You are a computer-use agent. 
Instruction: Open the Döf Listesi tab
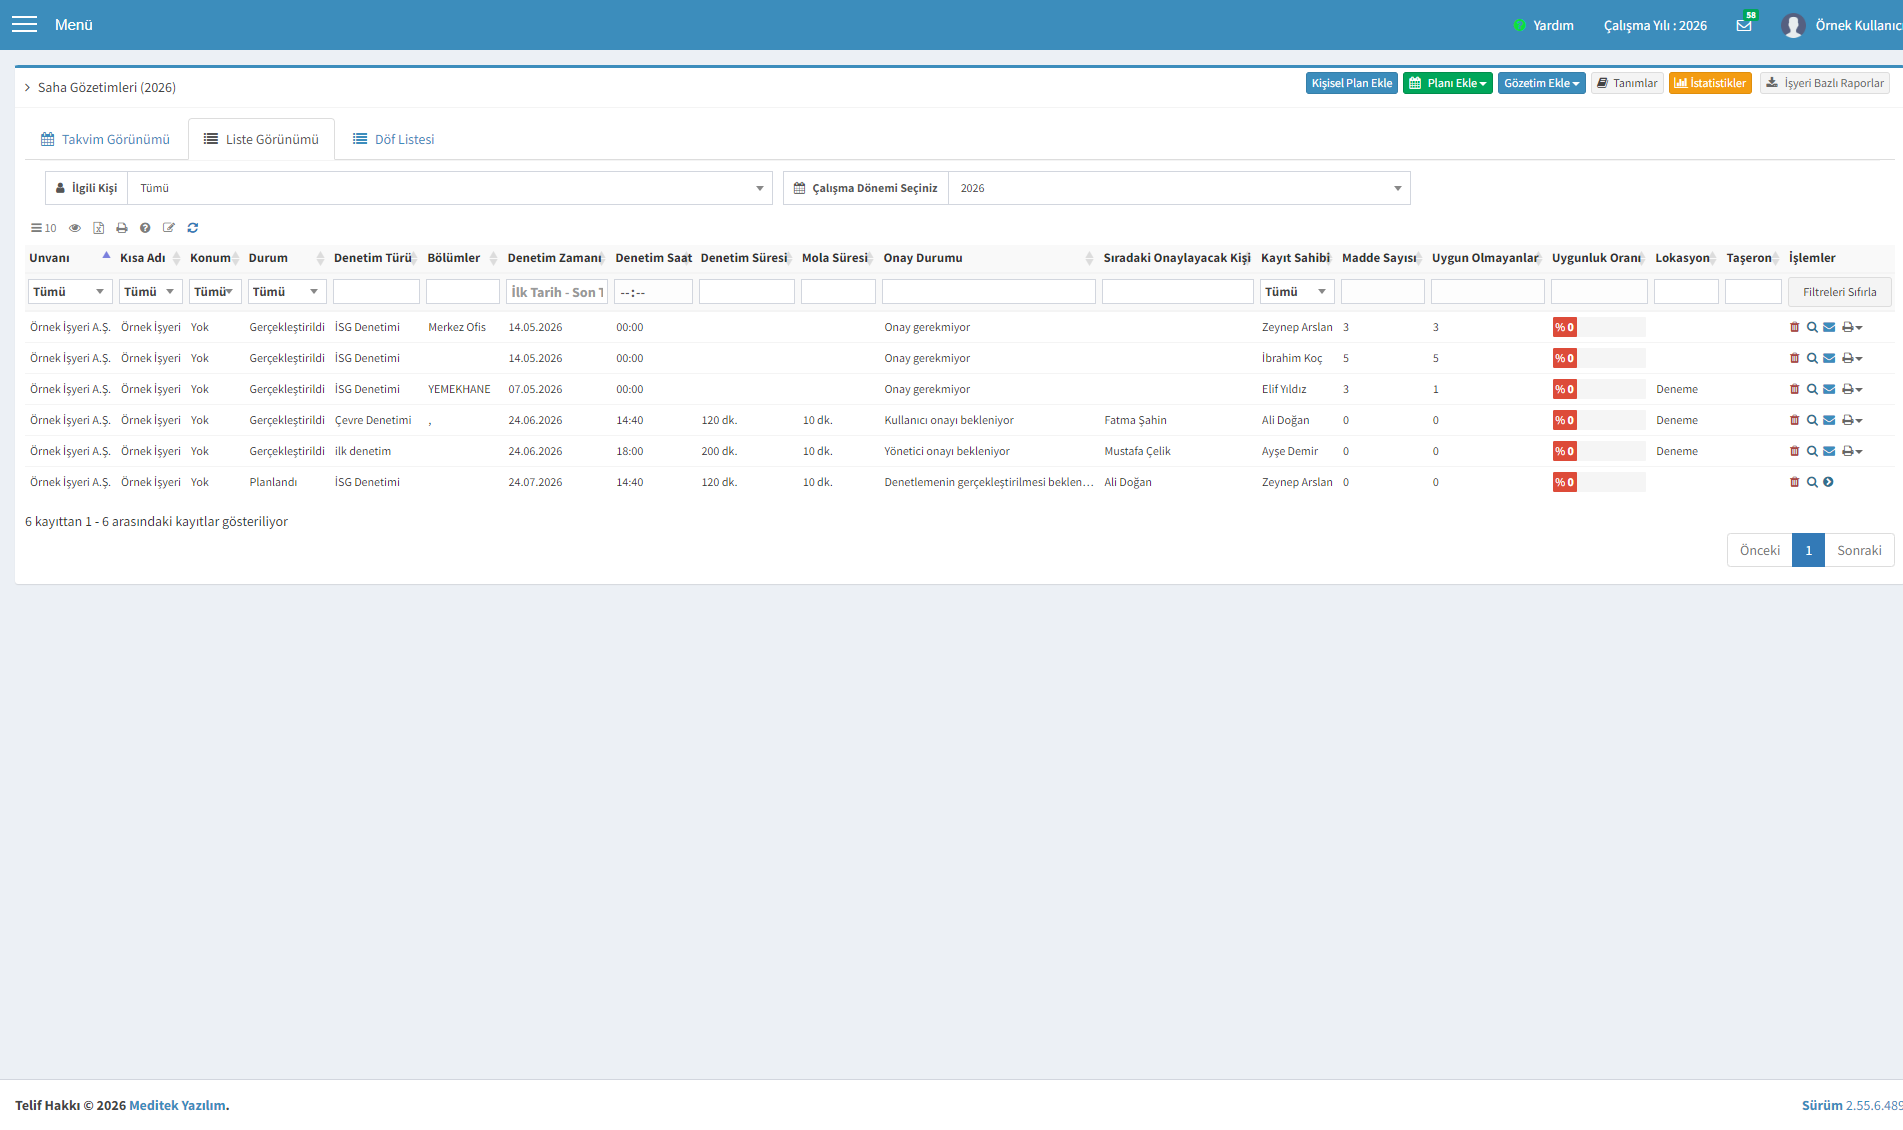393,139
